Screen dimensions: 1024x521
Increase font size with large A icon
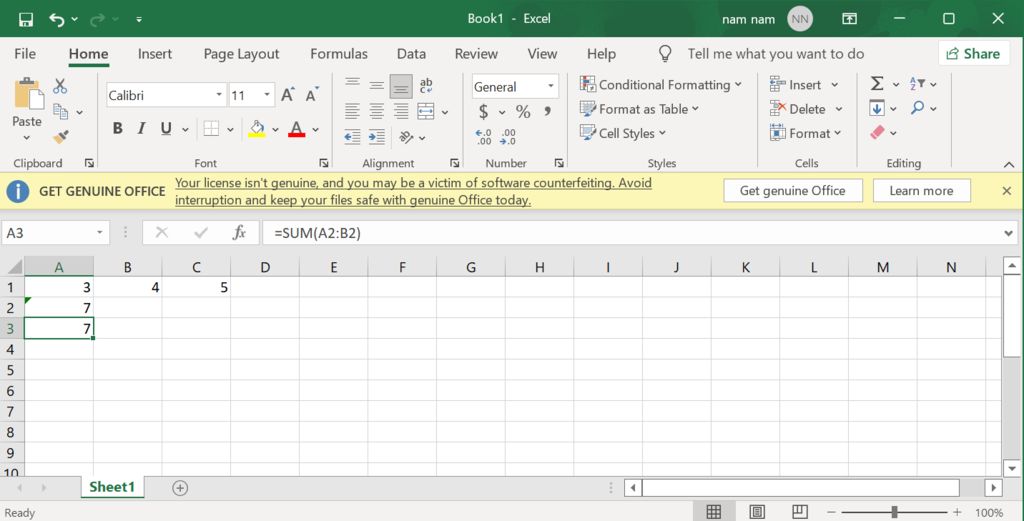pos(287,95)
